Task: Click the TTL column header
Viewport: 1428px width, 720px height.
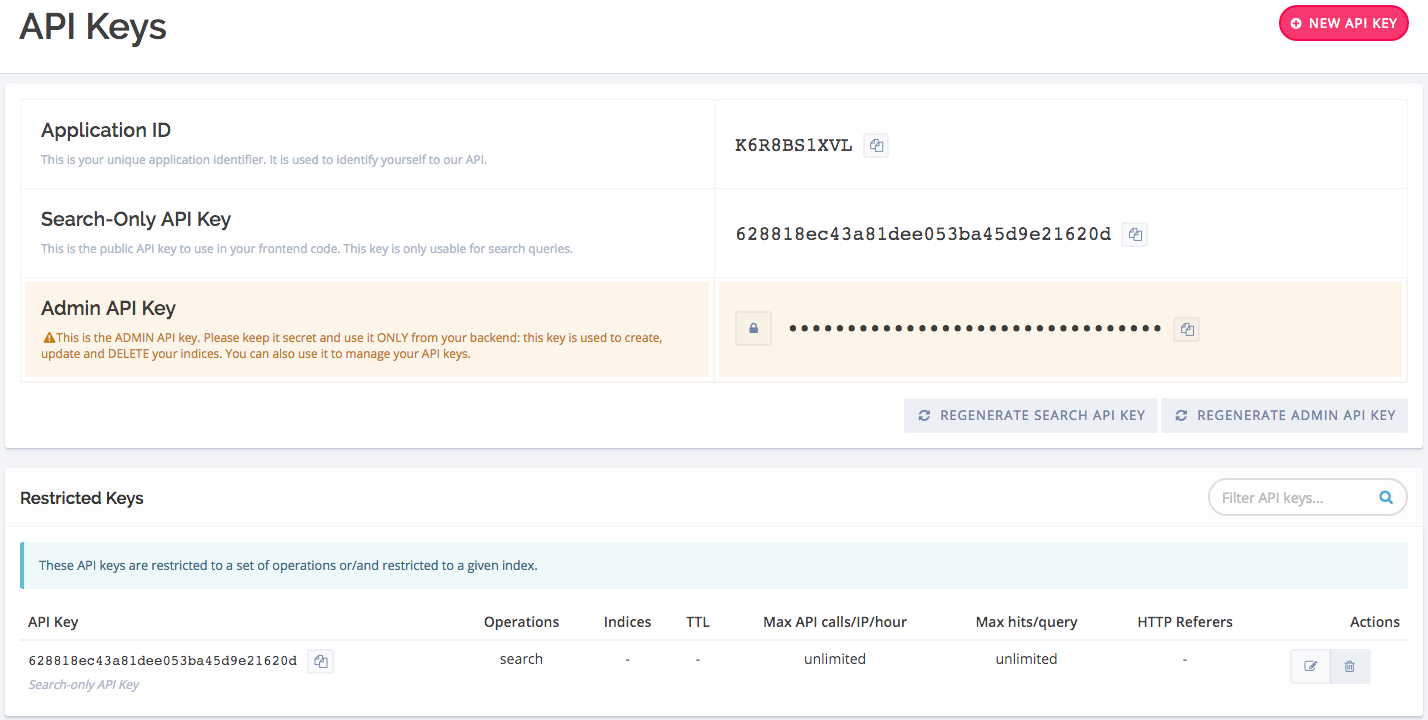Action: click(x=697, y=622)
